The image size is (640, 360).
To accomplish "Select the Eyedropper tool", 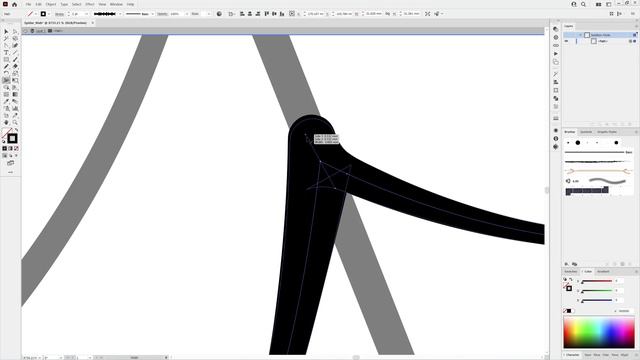I will point(6,101).
